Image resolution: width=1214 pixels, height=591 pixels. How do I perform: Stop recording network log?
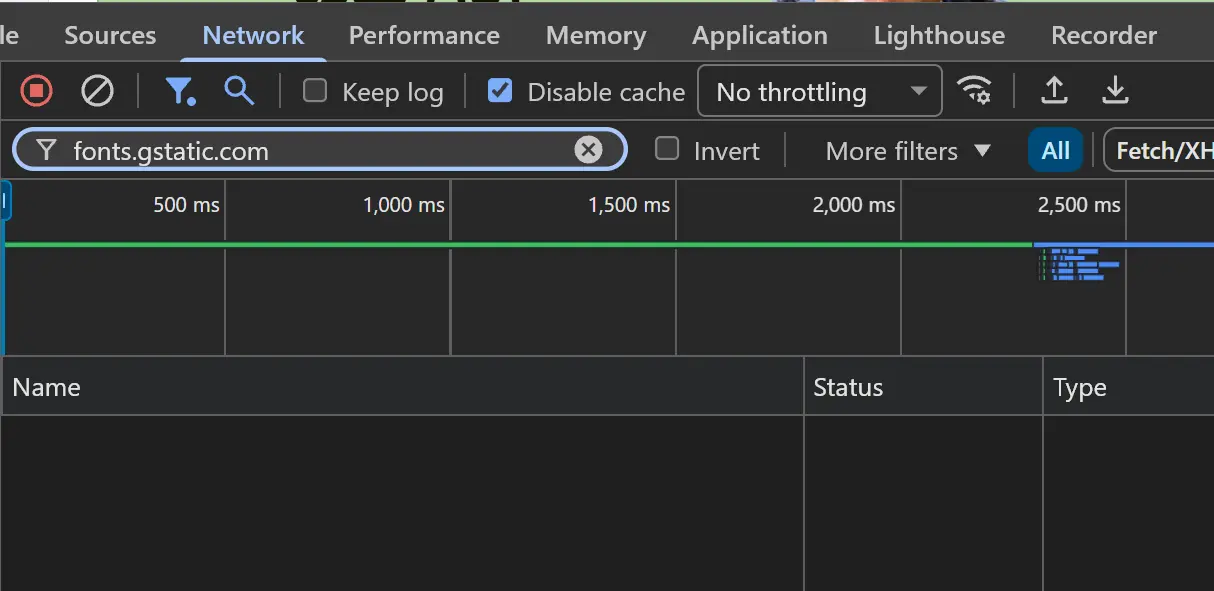pos(37,92)
